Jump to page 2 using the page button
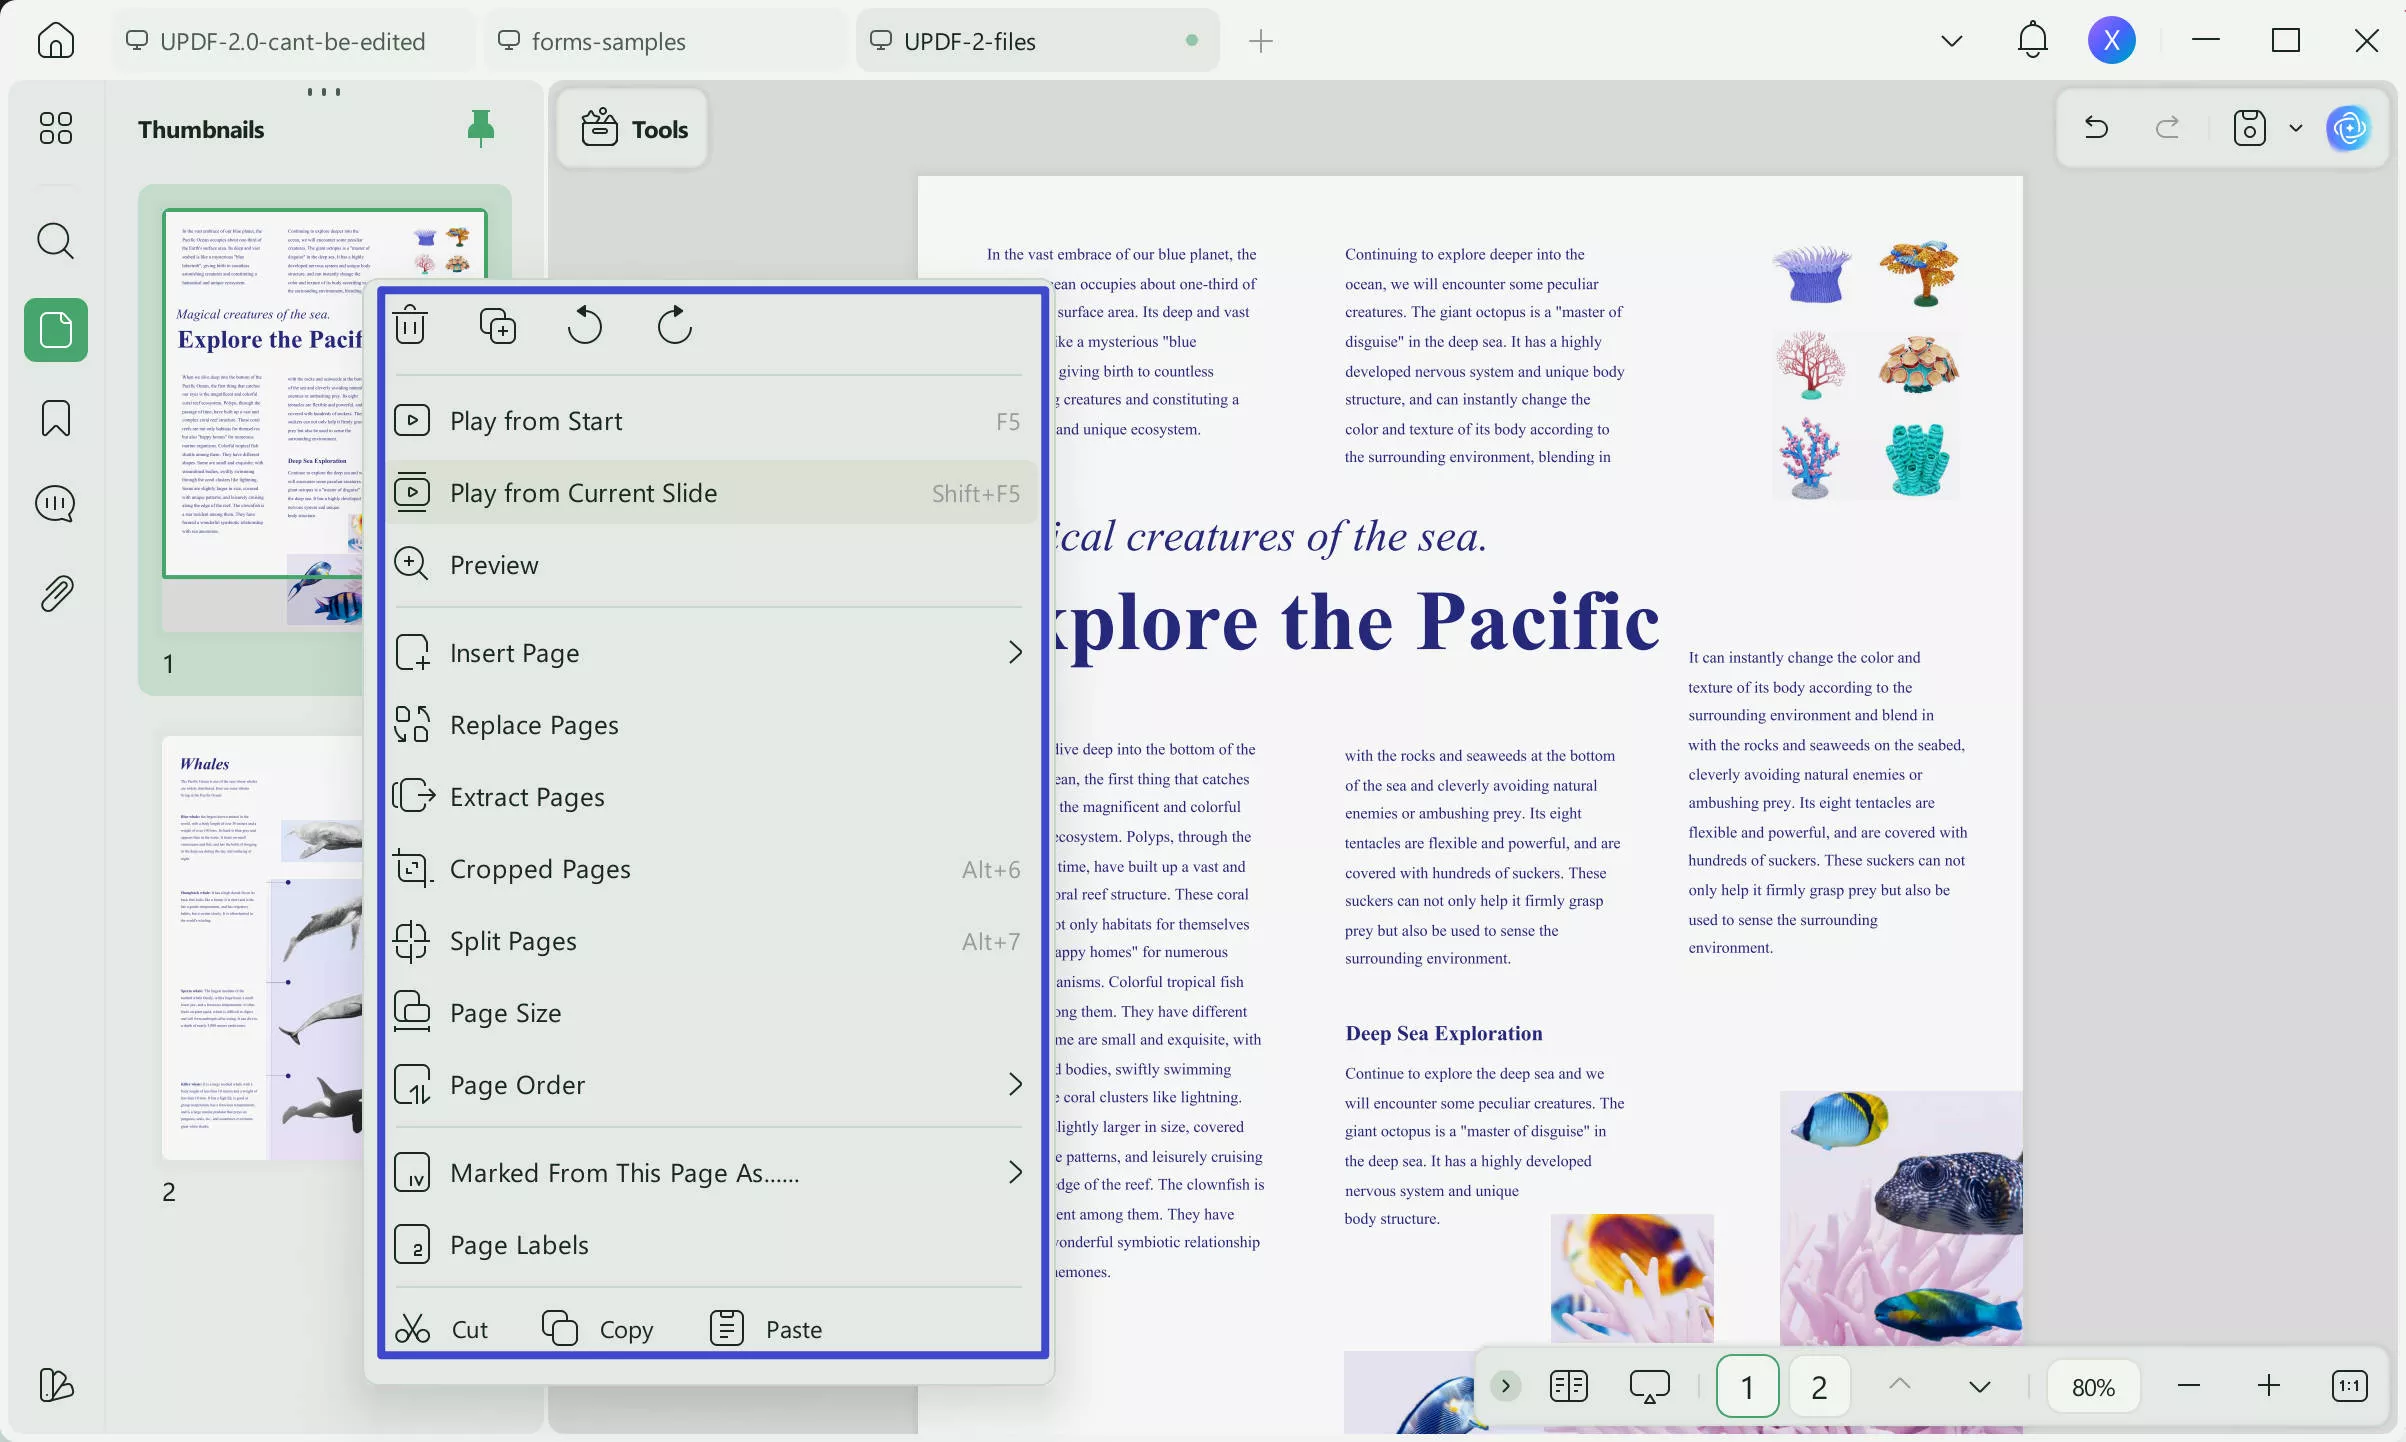2406x1442 pixels. pyautogui.click(x=1819, y=1385)
